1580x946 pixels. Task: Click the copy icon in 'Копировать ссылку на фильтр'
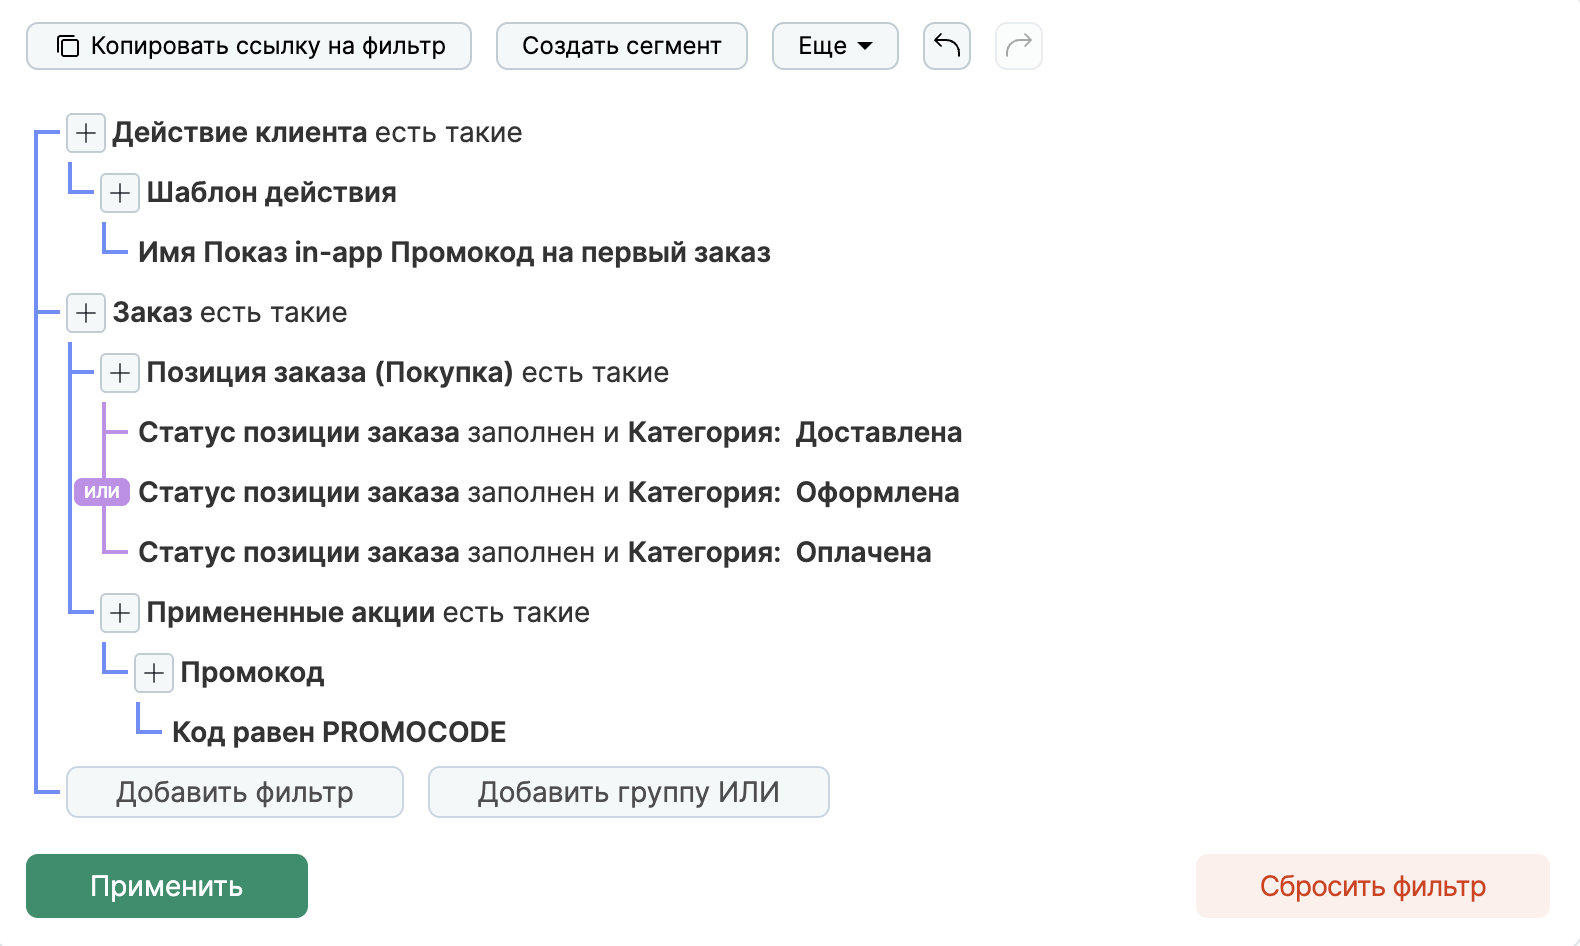pyautogui.click(x=67, y=46)
